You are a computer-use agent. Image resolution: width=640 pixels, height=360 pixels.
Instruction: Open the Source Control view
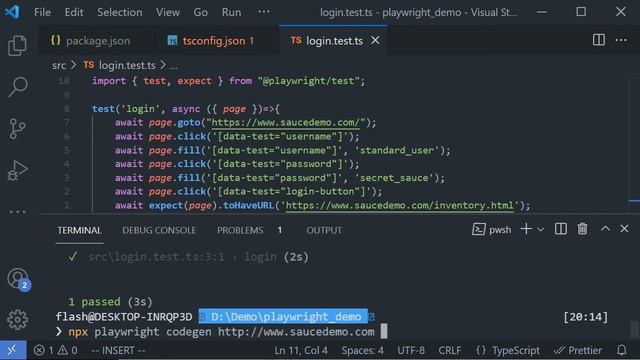(17, 129)
